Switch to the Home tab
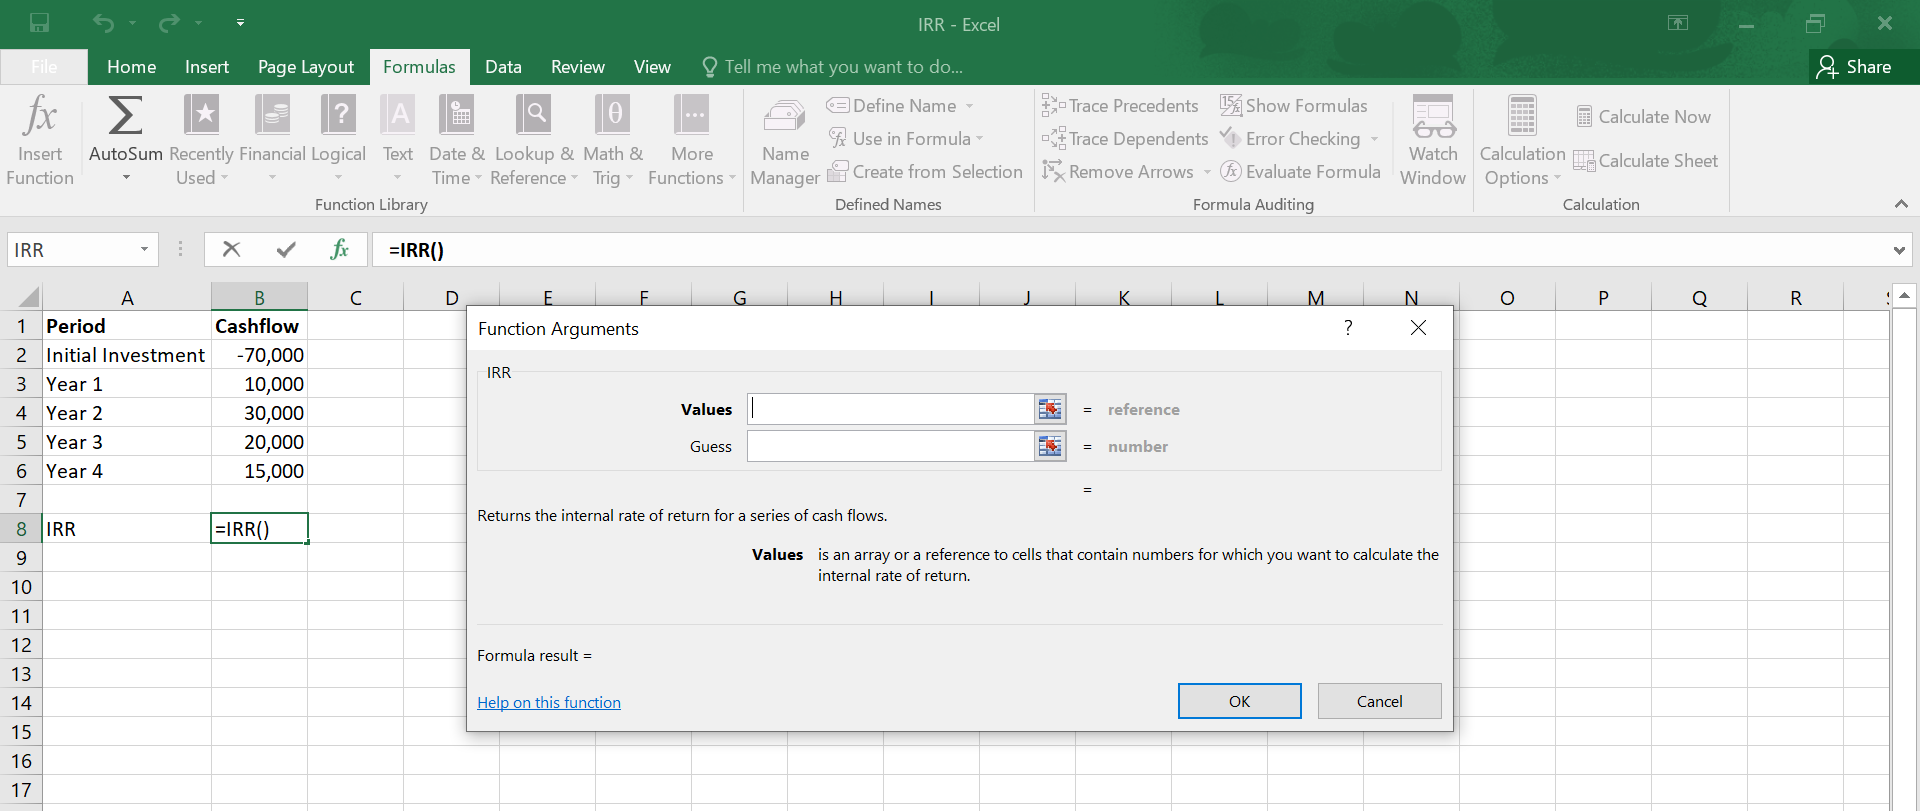 pos(131,67)
